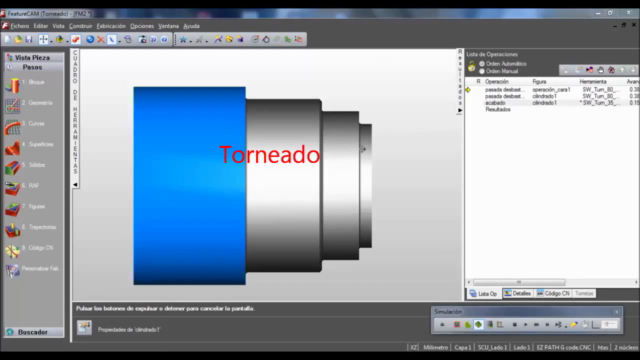Open the Buscador panel
This screenshot has height=360, width=640.
coord(34,332)
